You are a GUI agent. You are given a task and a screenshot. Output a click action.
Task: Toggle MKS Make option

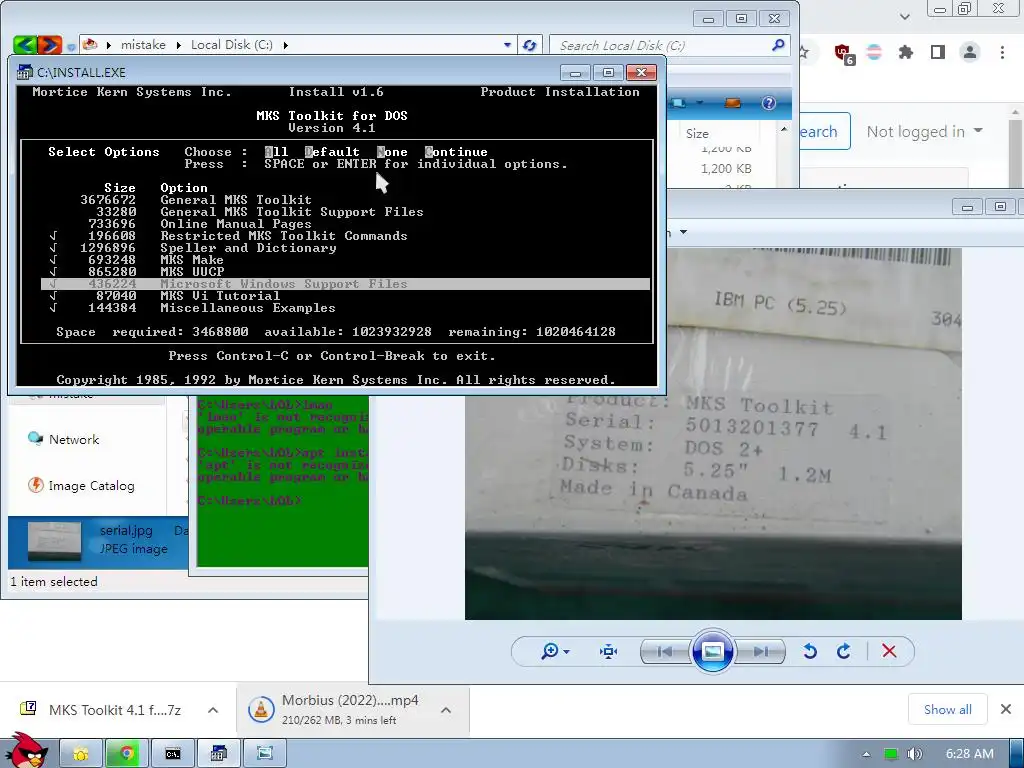click(345, 259)
